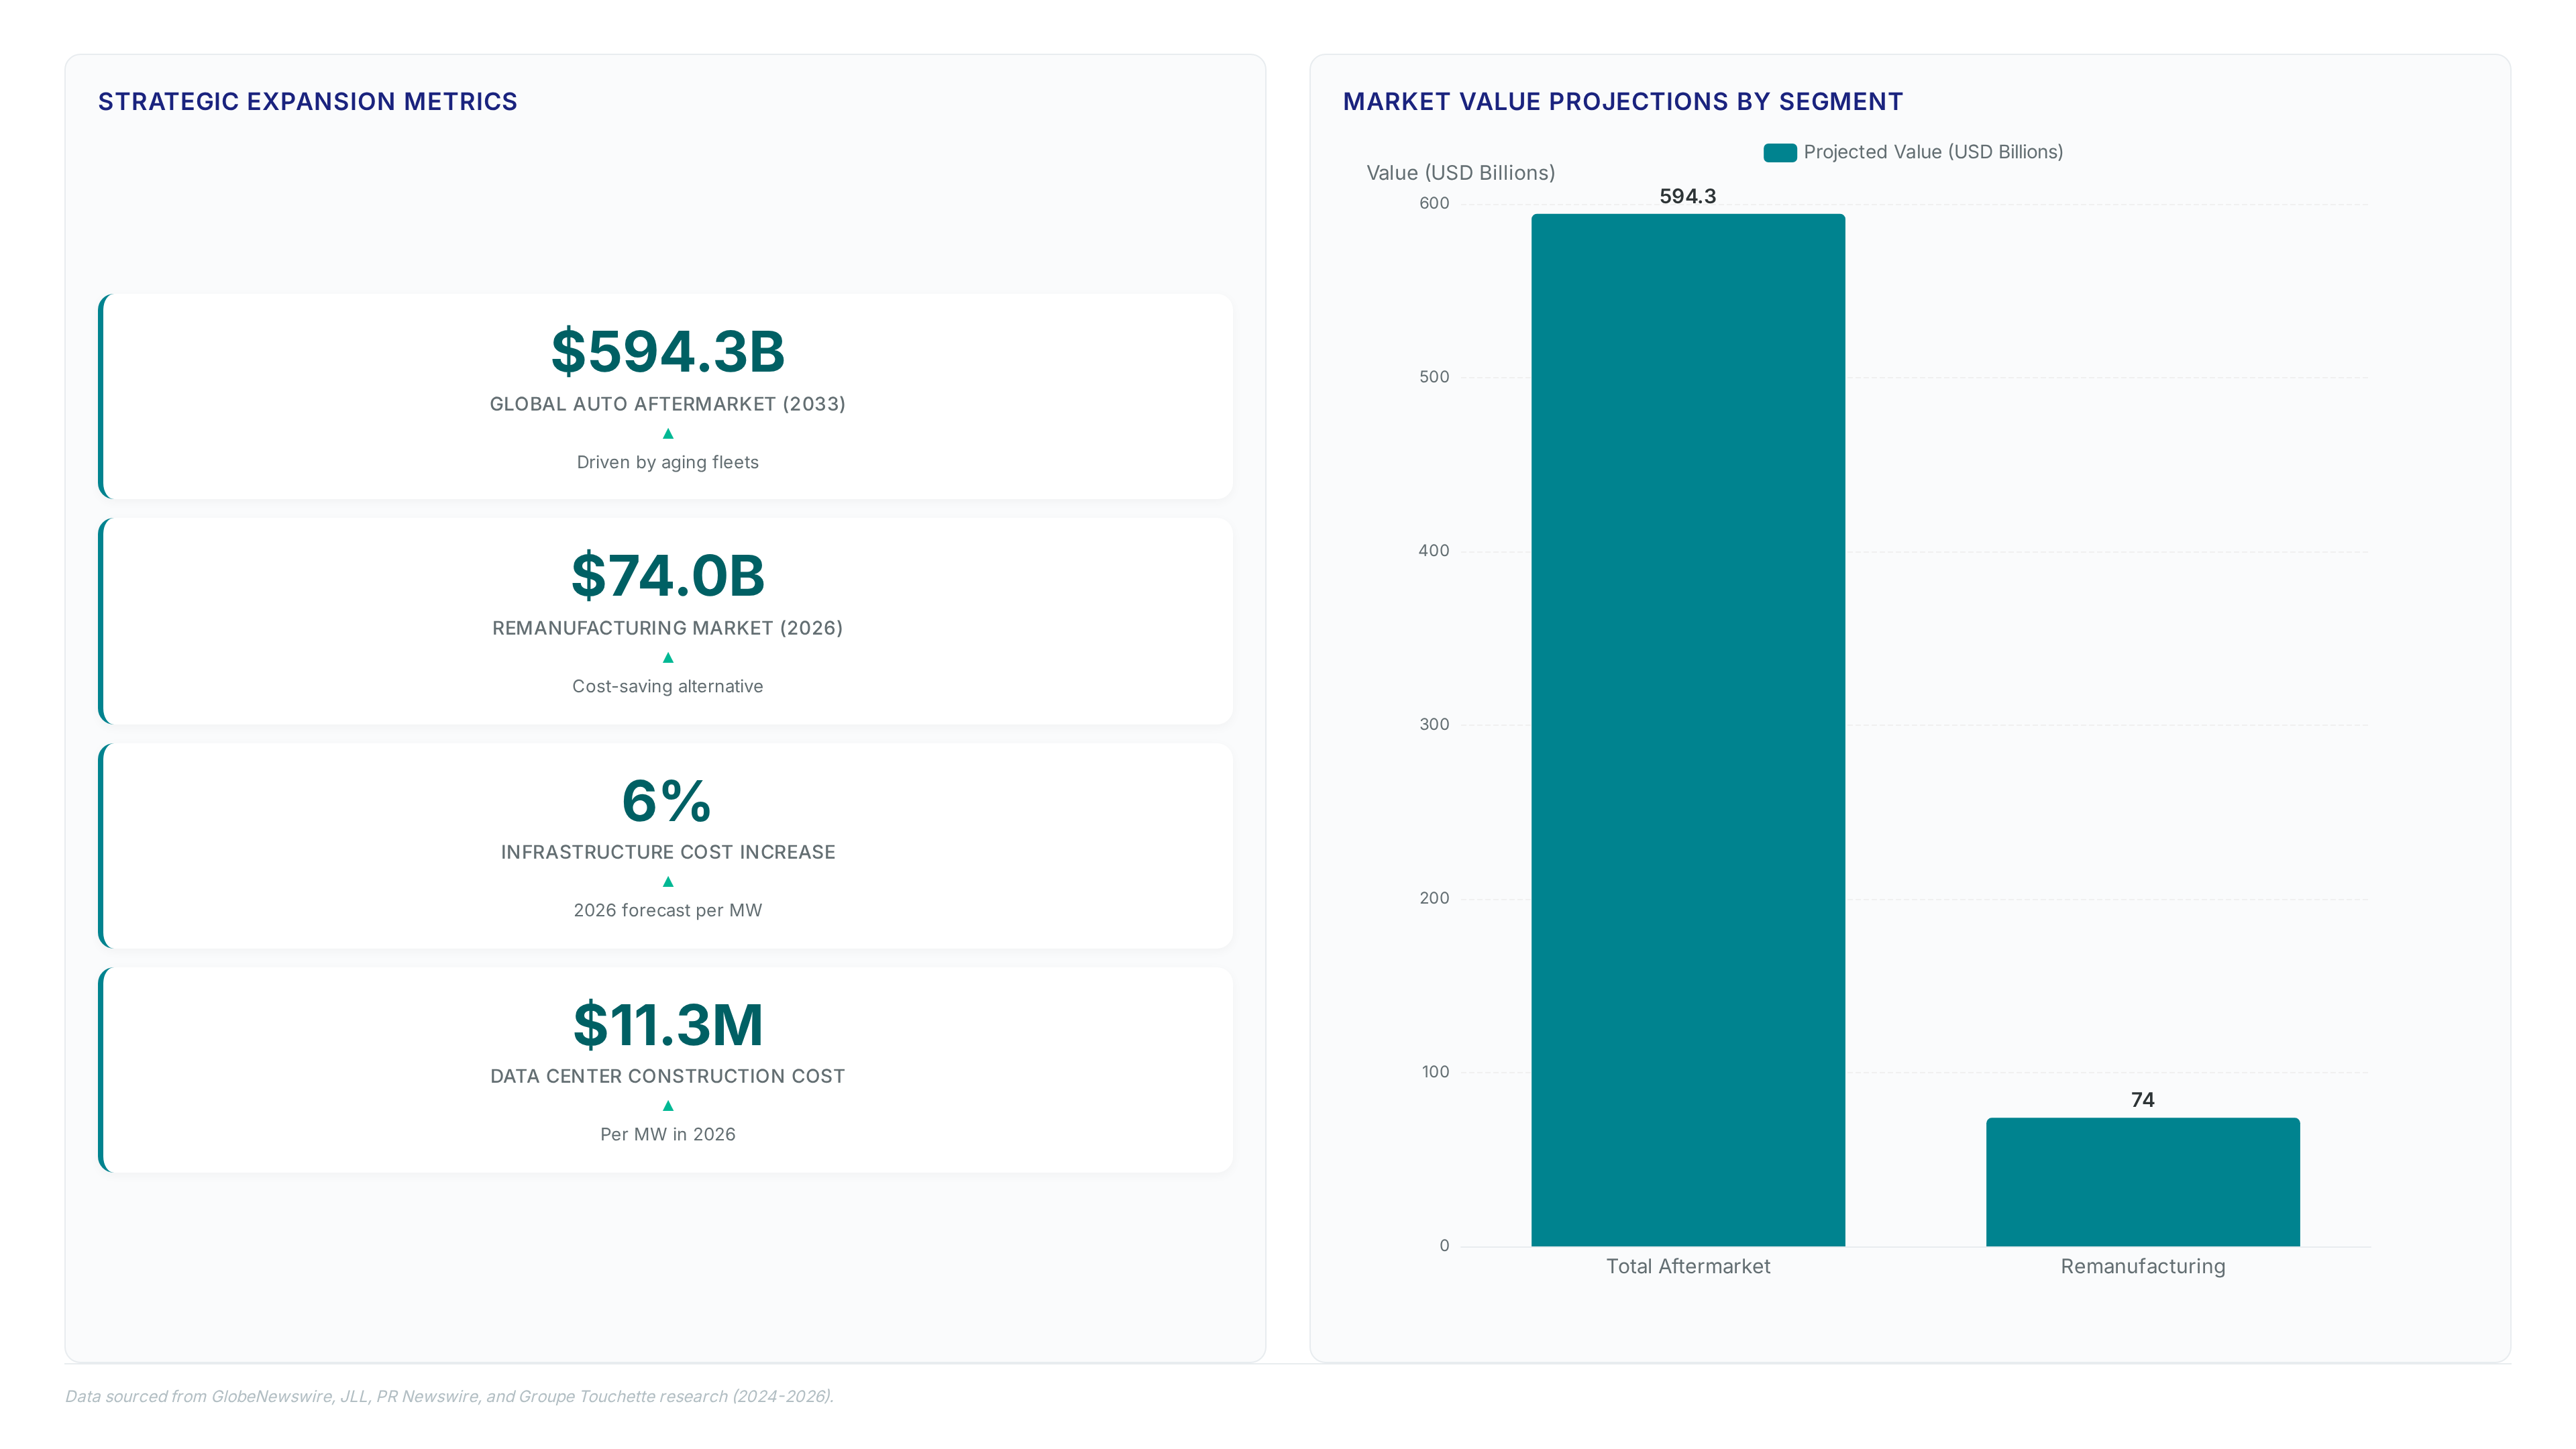Click the 500 y-axis tick label
This screenshot has height=1449, width=2576.
[x=1434, y=377]
